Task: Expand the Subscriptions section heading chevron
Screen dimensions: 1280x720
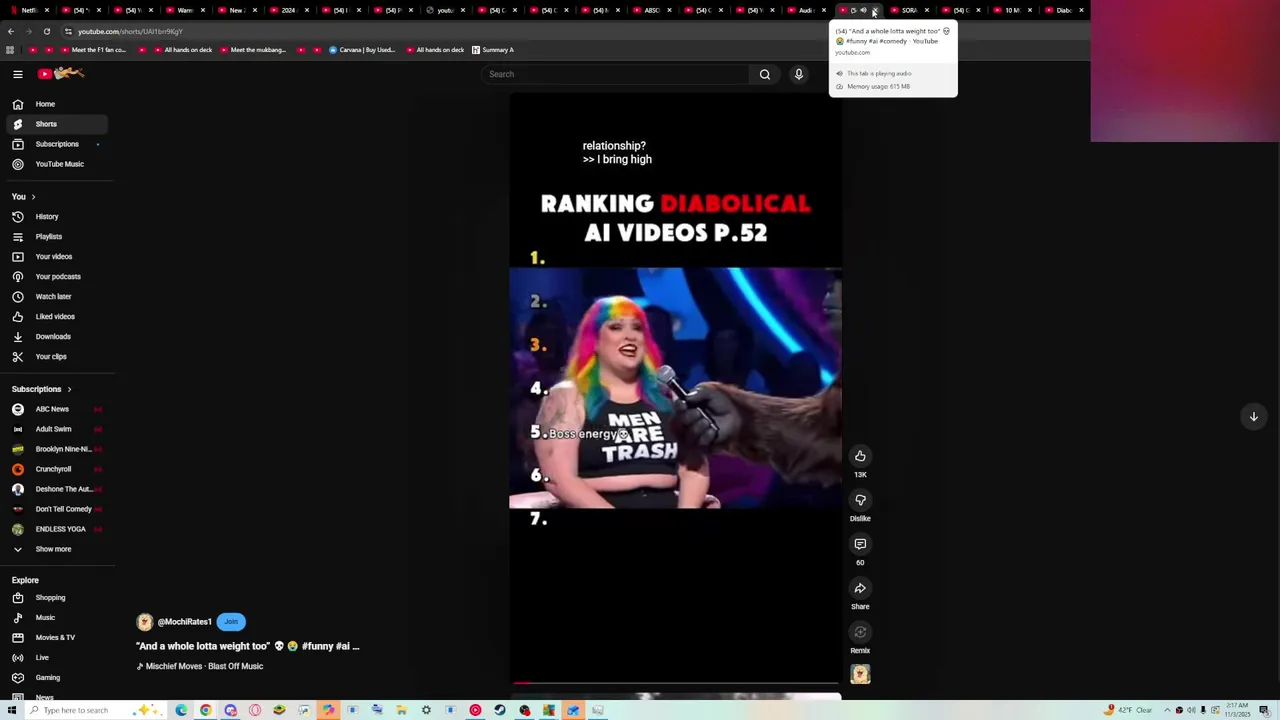Action: click(69, 390)
